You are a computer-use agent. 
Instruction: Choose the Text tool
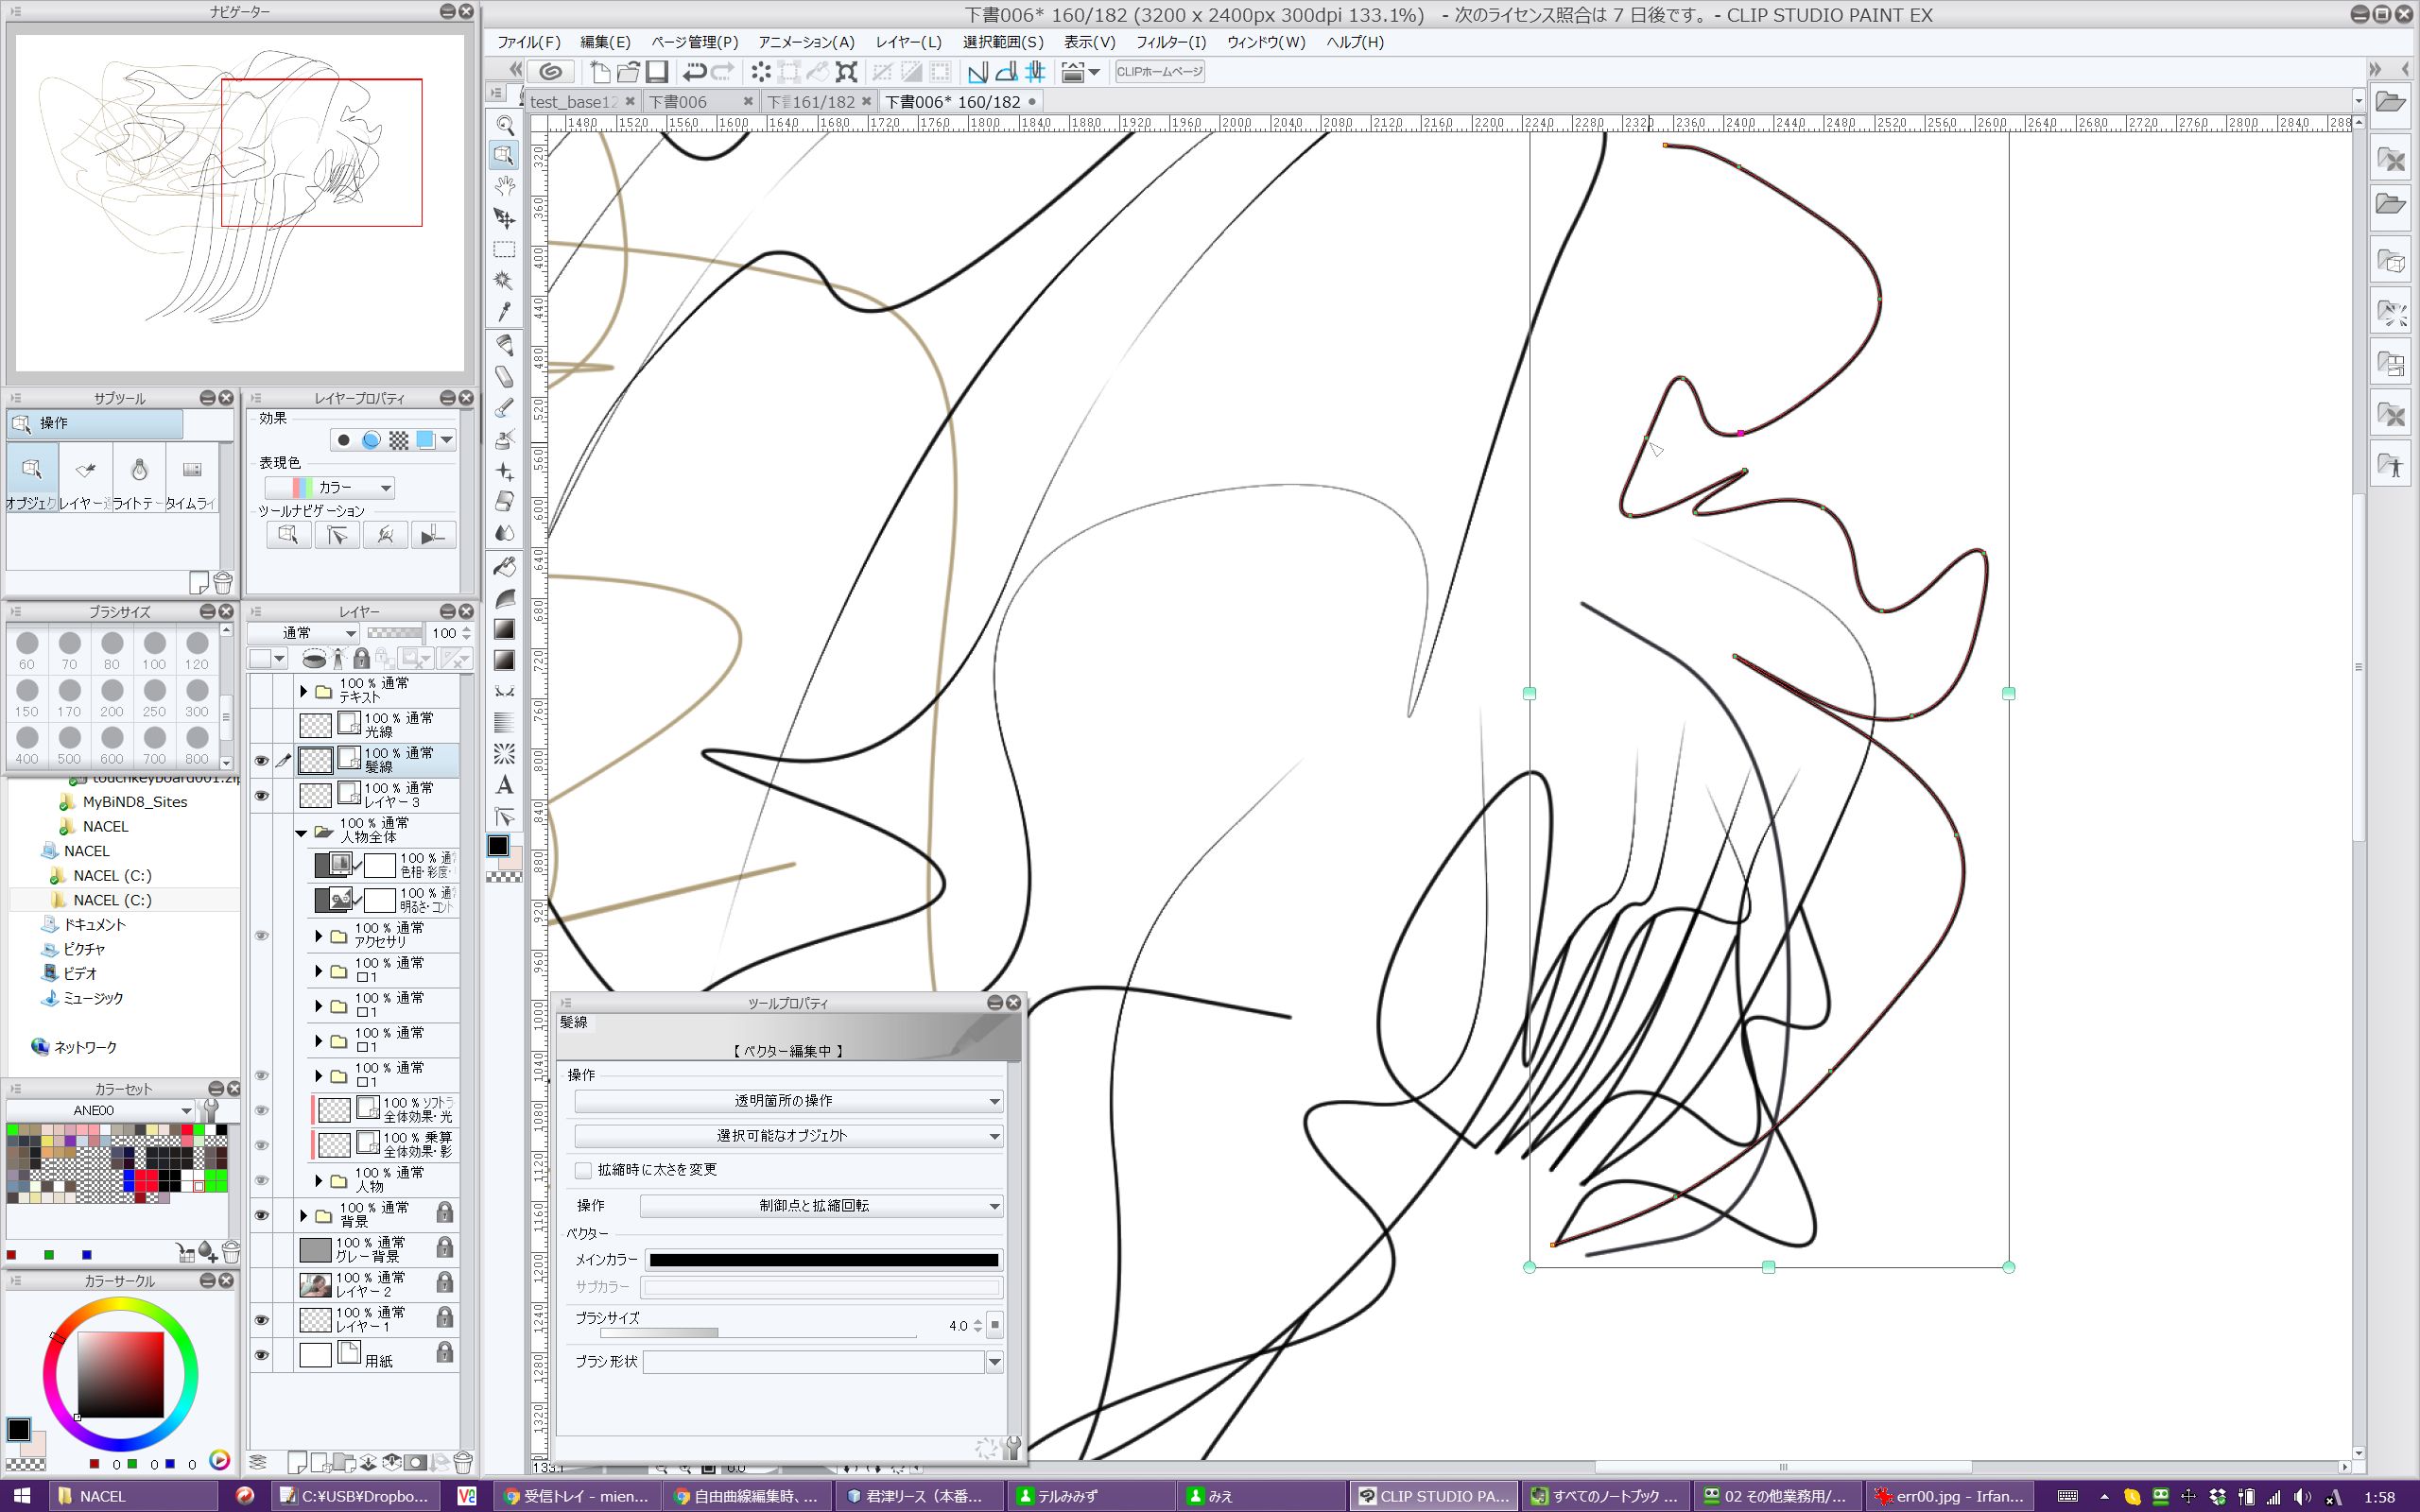pyautogui.click(x=505, y=785)
